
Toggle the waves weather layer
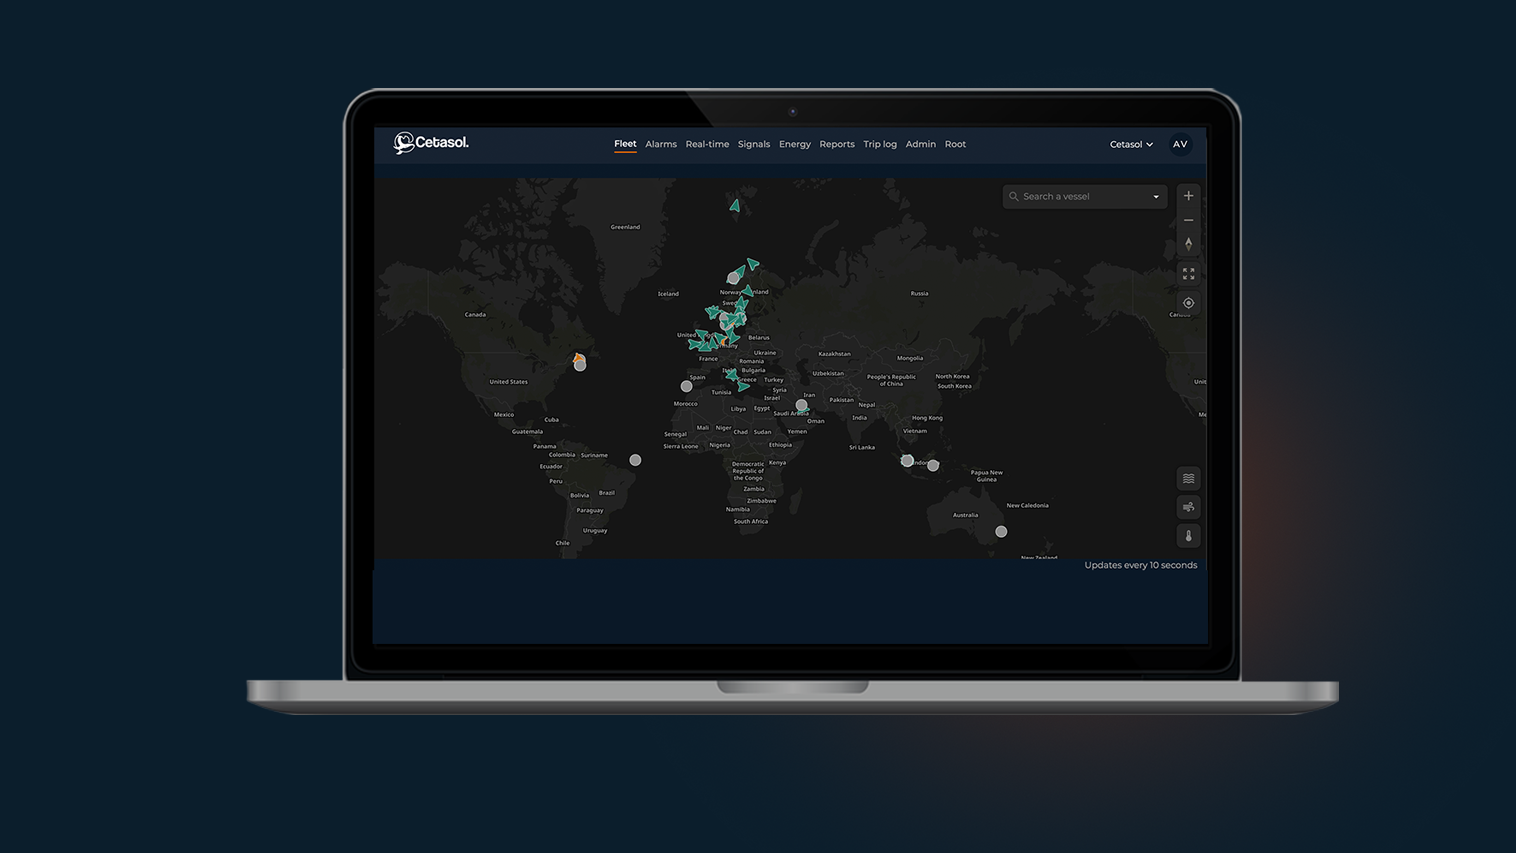[x=1188, y=479]
